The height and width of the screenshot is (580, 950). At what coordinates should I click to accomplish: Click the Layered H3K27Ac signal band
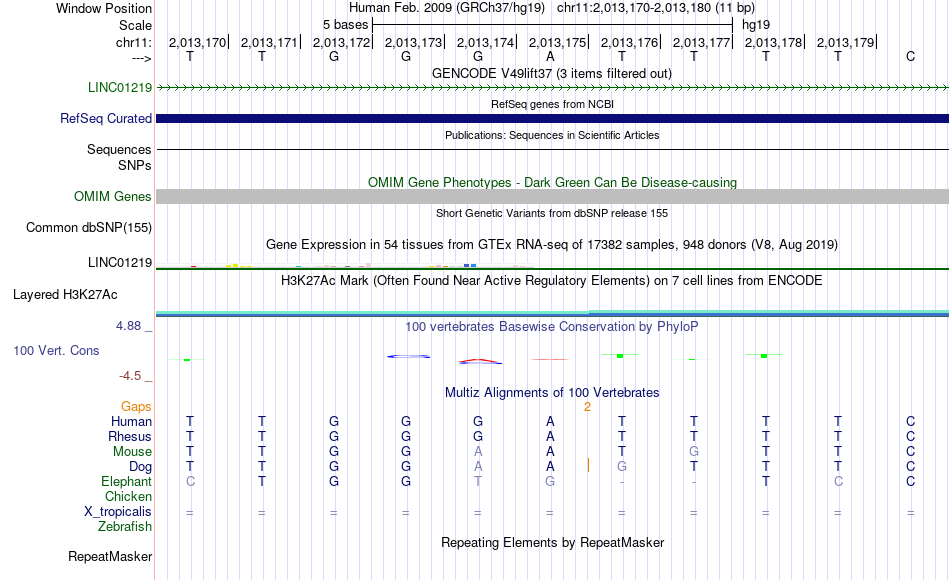(552, 313)
